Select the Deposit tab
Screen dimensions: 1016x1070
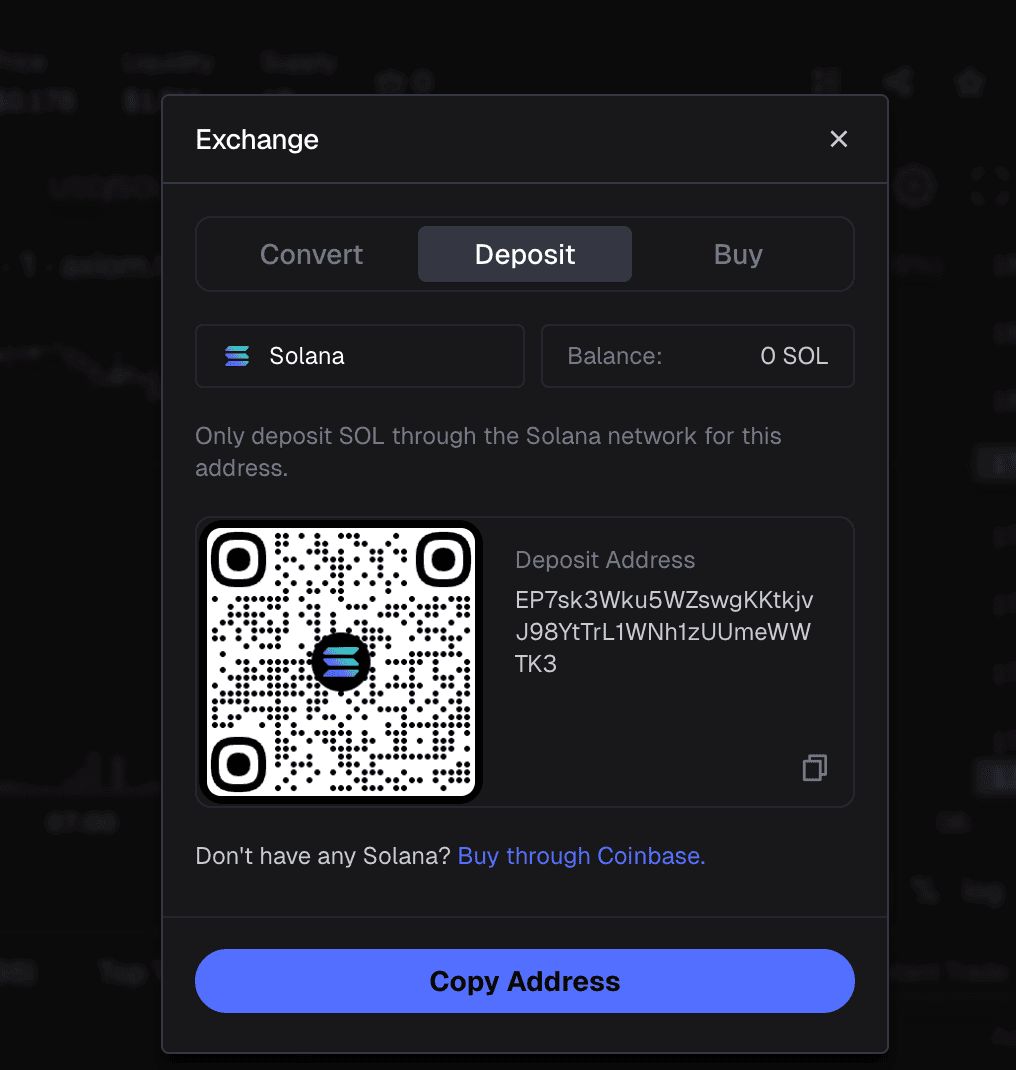[525, 255]
